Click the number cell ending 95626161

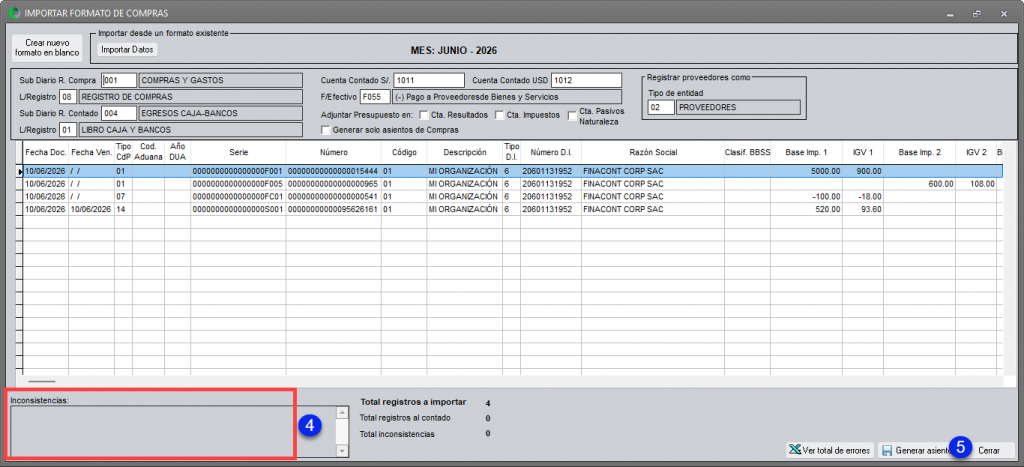(334, 209)
